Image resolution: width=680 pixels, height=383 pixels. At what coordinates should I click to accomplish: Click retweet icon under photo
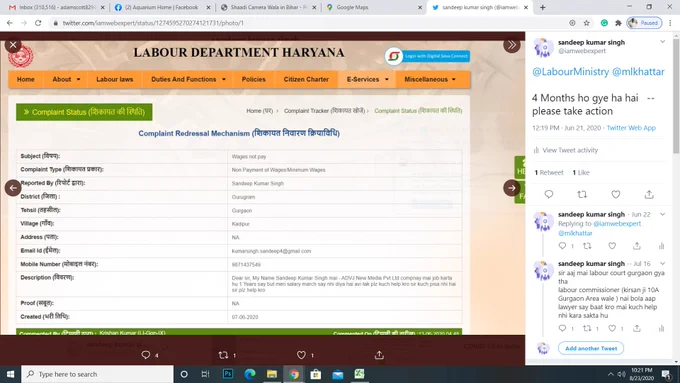223,355
